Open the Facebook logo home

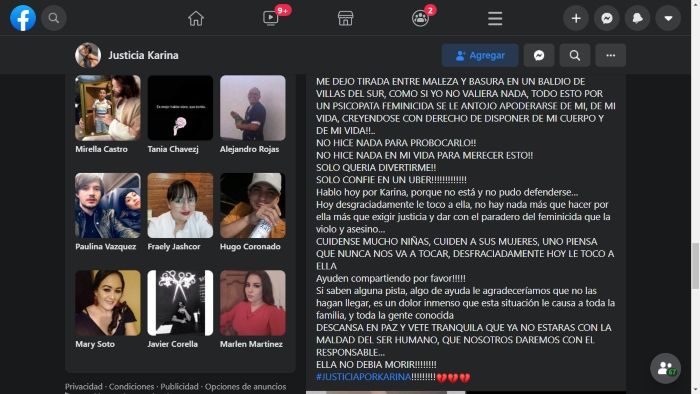click(23, 18)
